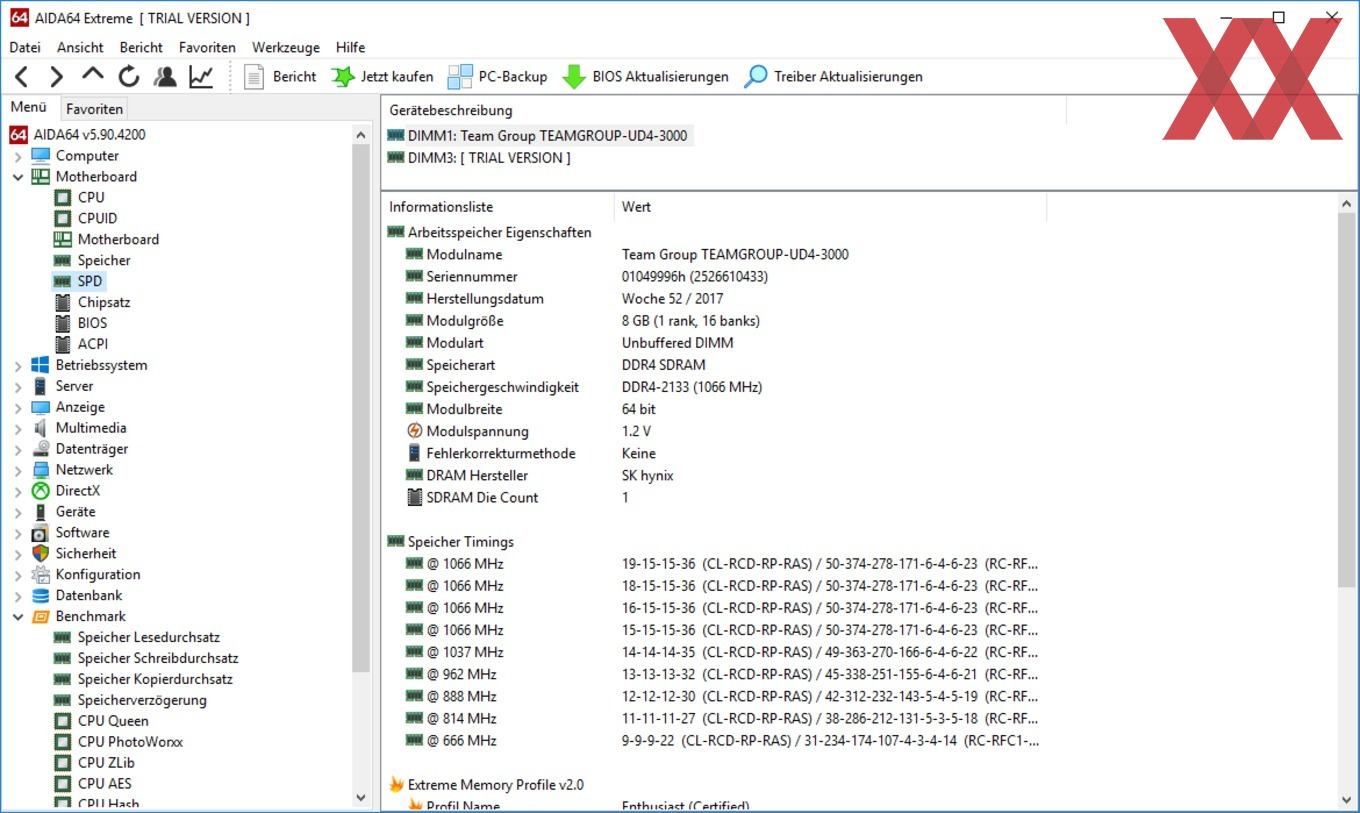Expand the Datenträger tree node
The width and height of the screenshot is (1360, 813).
point(18,450)
